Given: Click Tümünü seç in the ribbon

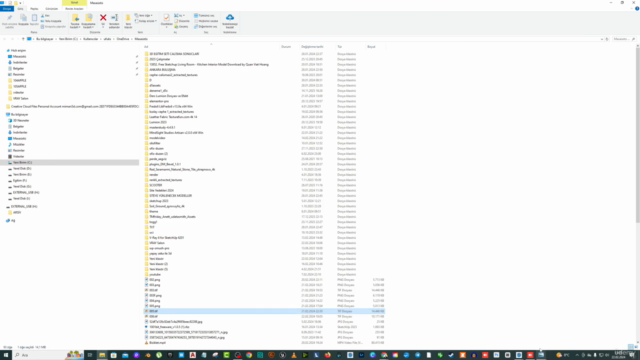Looking at the screenshot, I should pyautogui.click(x=204, y=16).
